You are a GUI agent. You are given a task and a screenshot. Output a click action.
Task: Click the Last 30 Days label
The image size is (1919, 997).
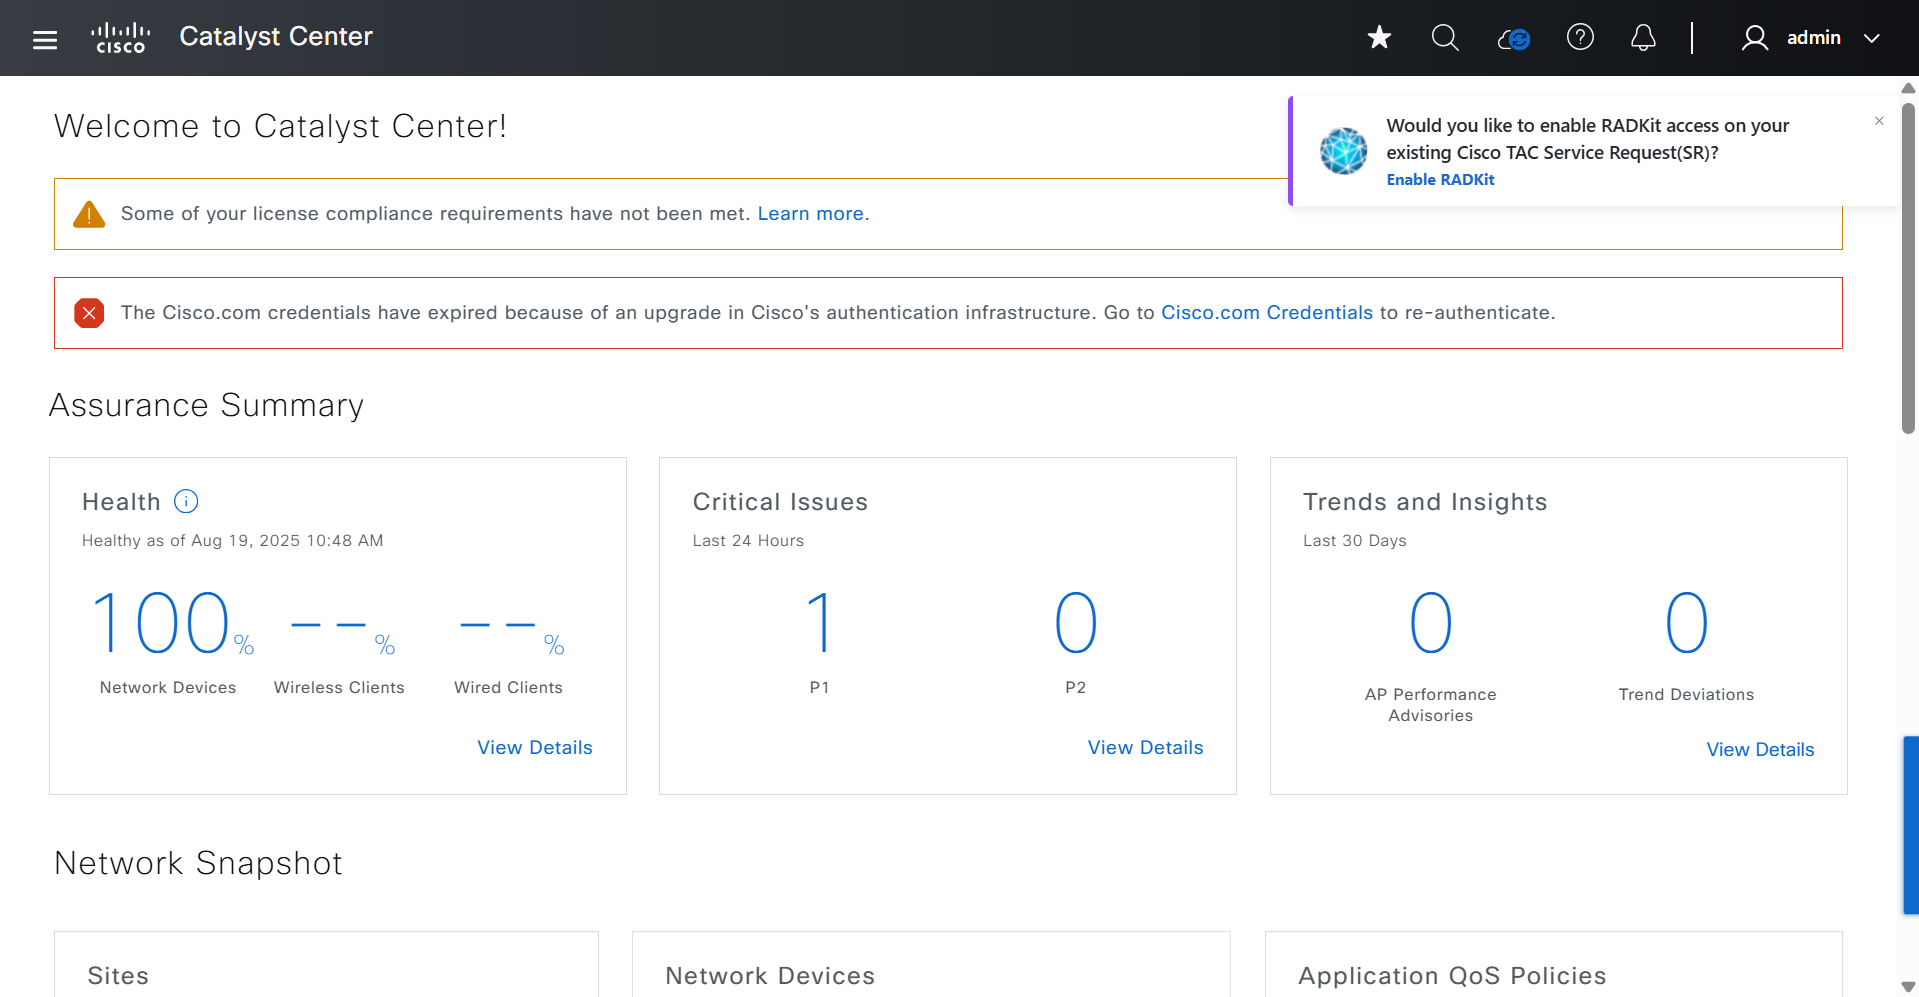pos(1354,541)
